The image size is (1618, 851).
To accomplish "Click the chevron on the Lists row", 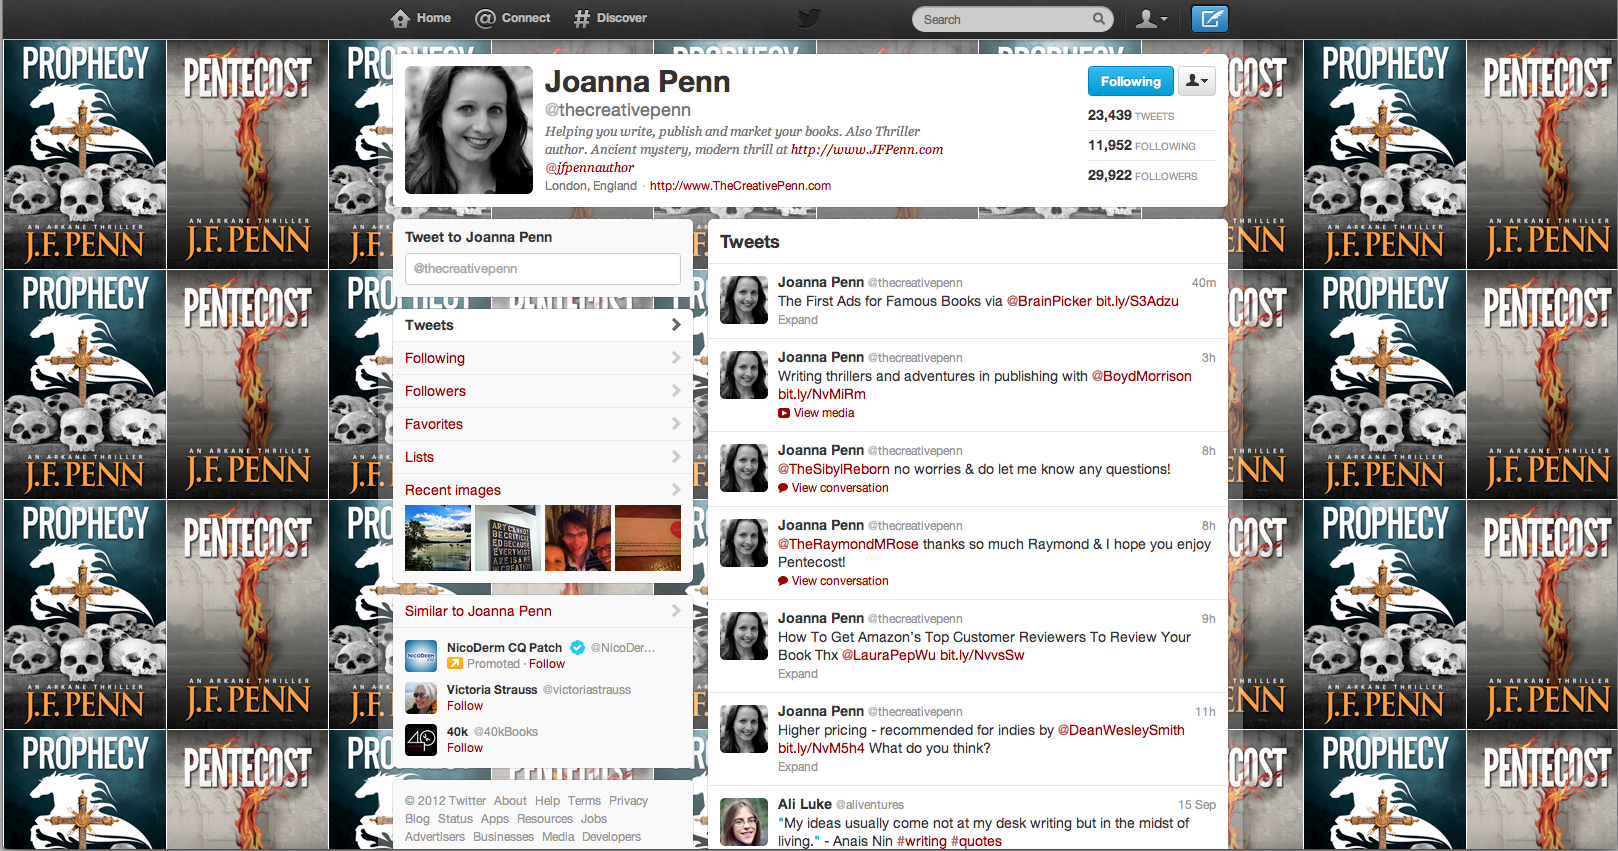I will pos(676,457).
